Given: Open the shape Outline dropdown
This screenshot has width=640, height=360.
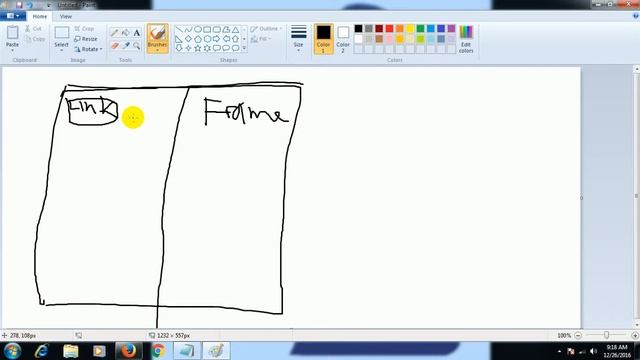Looking at the screenshot, I should (x=266, y=29).
